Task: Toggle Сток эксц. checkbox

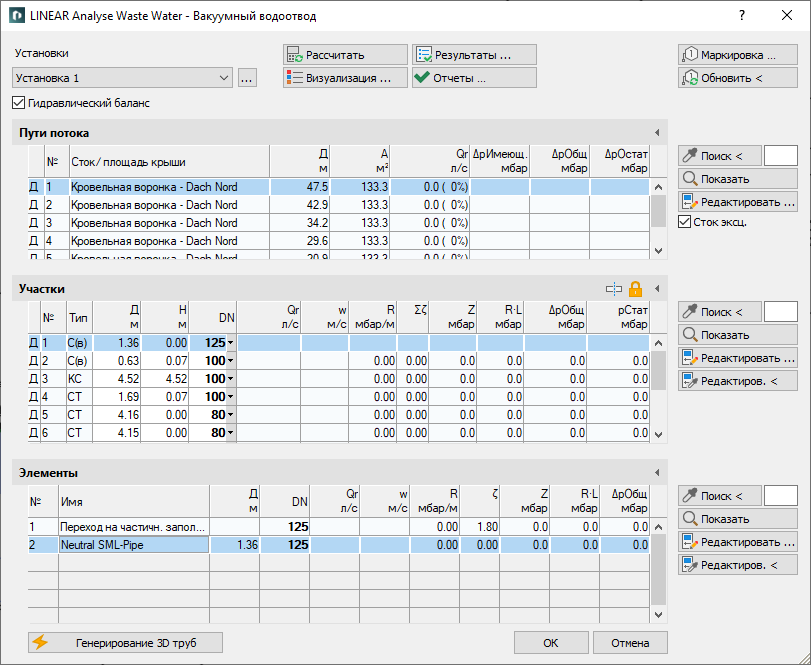Action: (x=684, y=222)
